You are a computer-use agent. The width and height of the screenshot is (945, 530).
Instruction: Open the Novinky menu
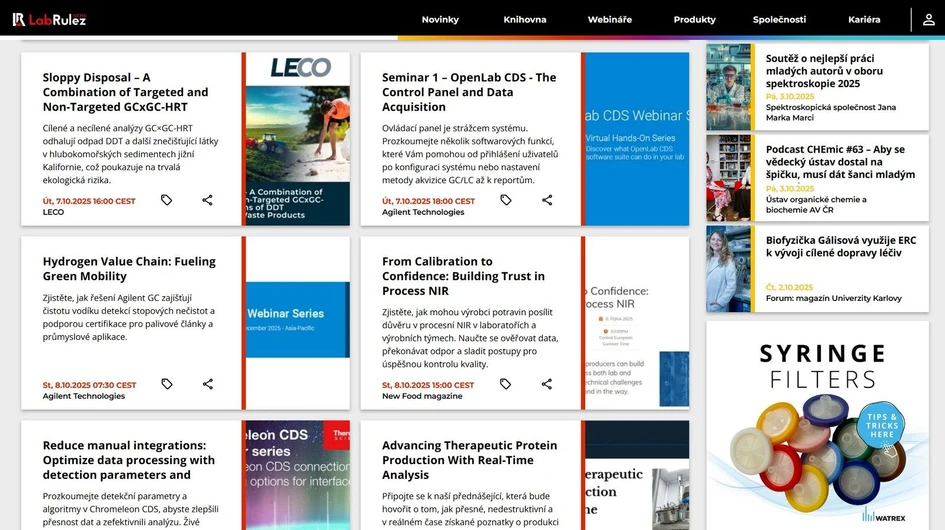440,19
